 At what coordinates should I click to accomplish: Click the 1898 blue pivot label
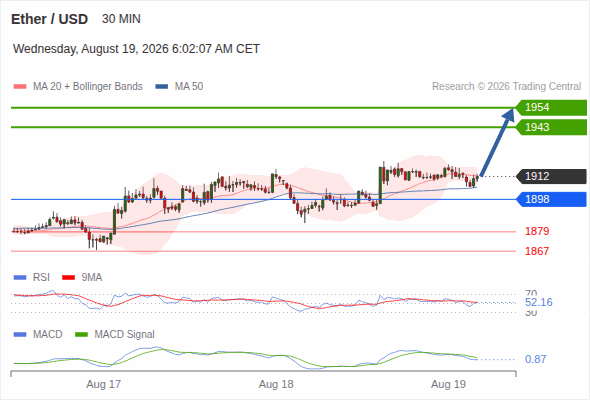click(551, 199)
